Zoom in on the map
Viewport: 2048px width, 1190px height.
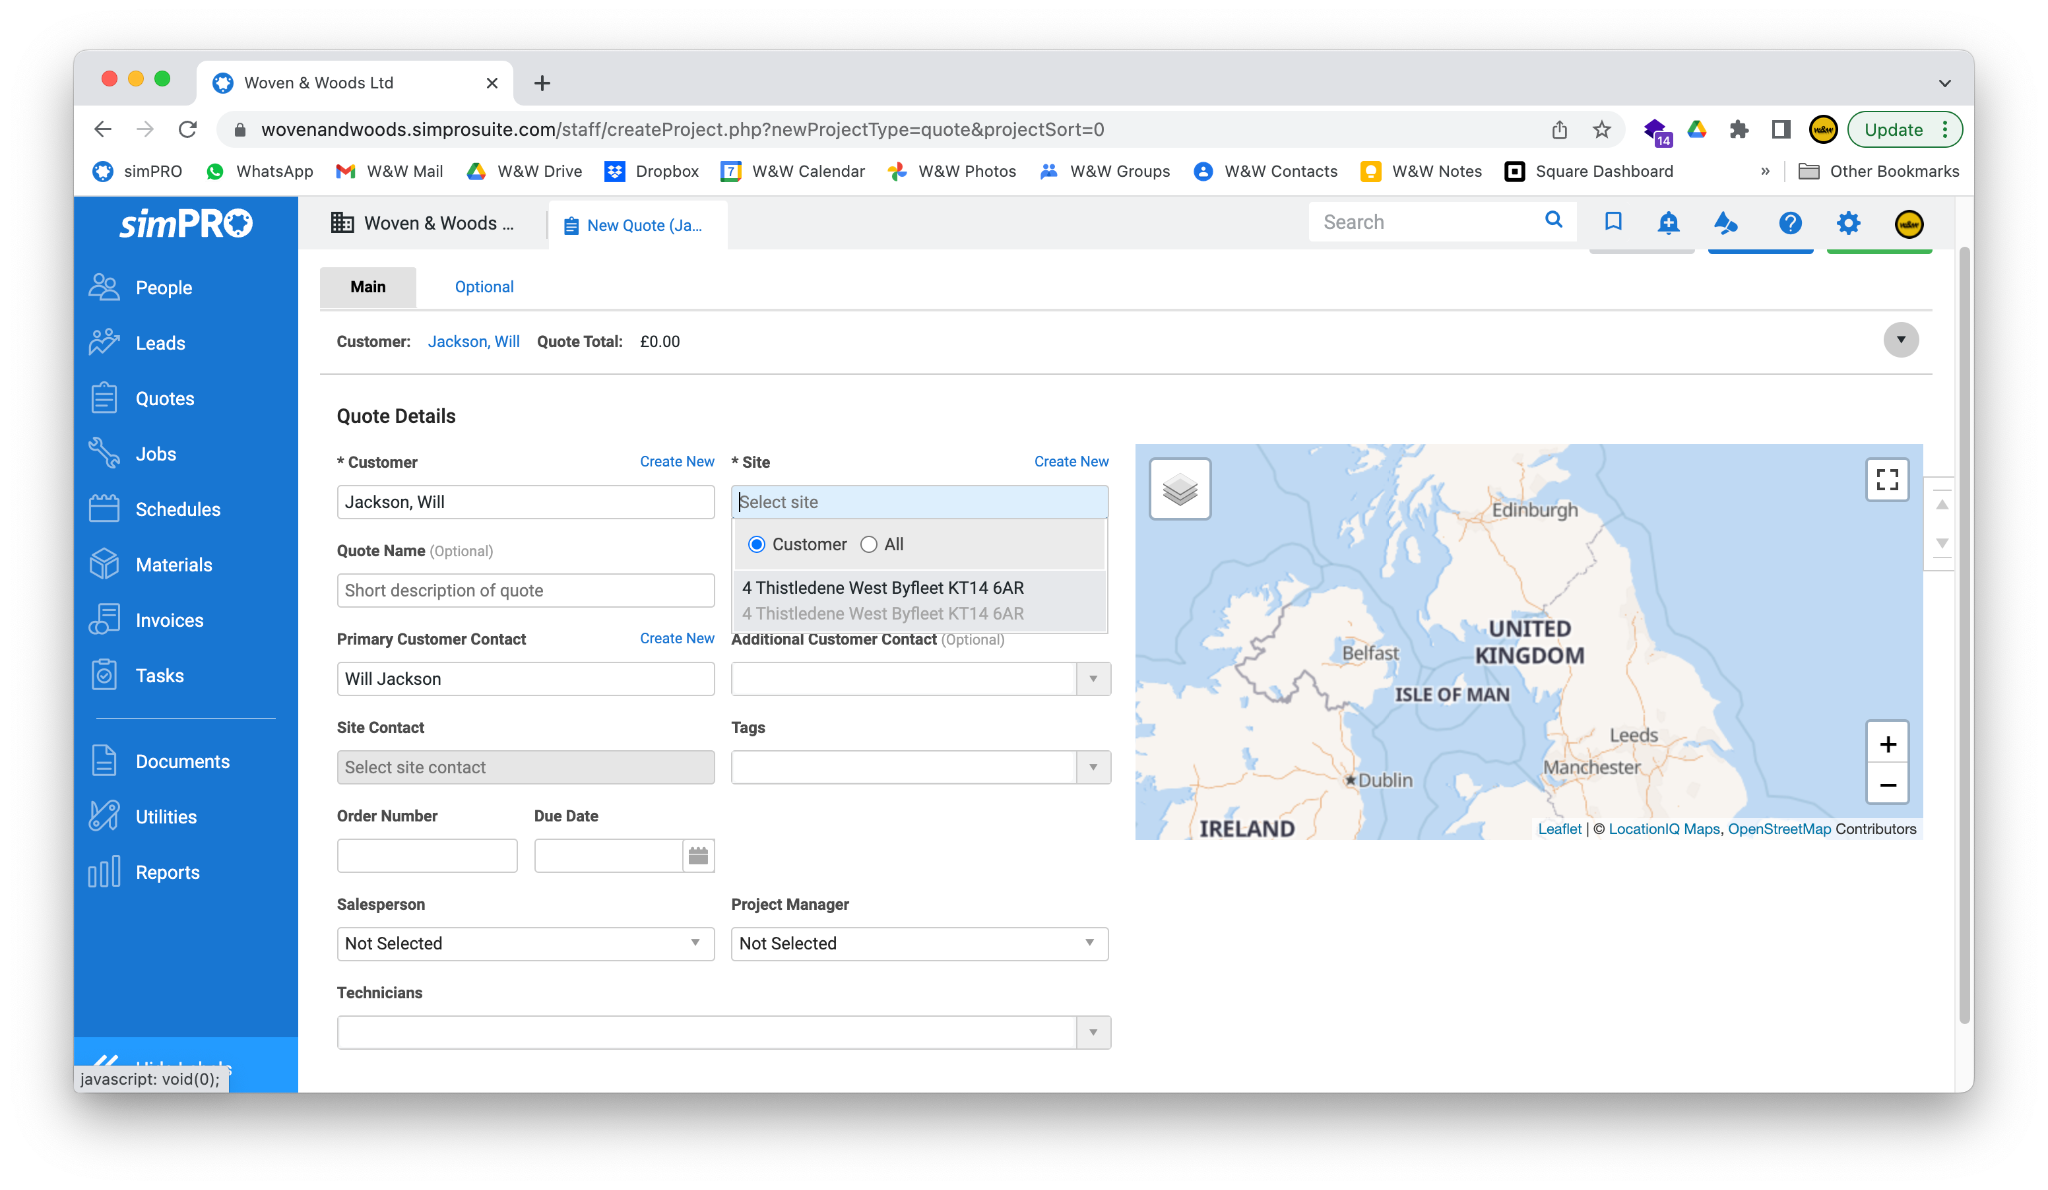(x=1887, y=743)
